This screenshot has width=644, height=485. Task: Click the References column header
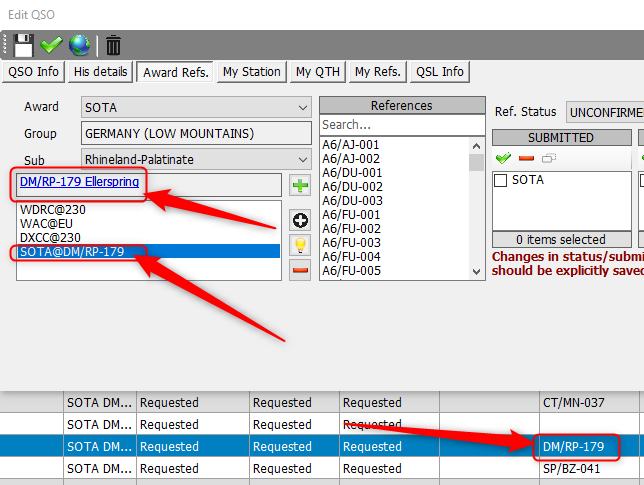402,106
